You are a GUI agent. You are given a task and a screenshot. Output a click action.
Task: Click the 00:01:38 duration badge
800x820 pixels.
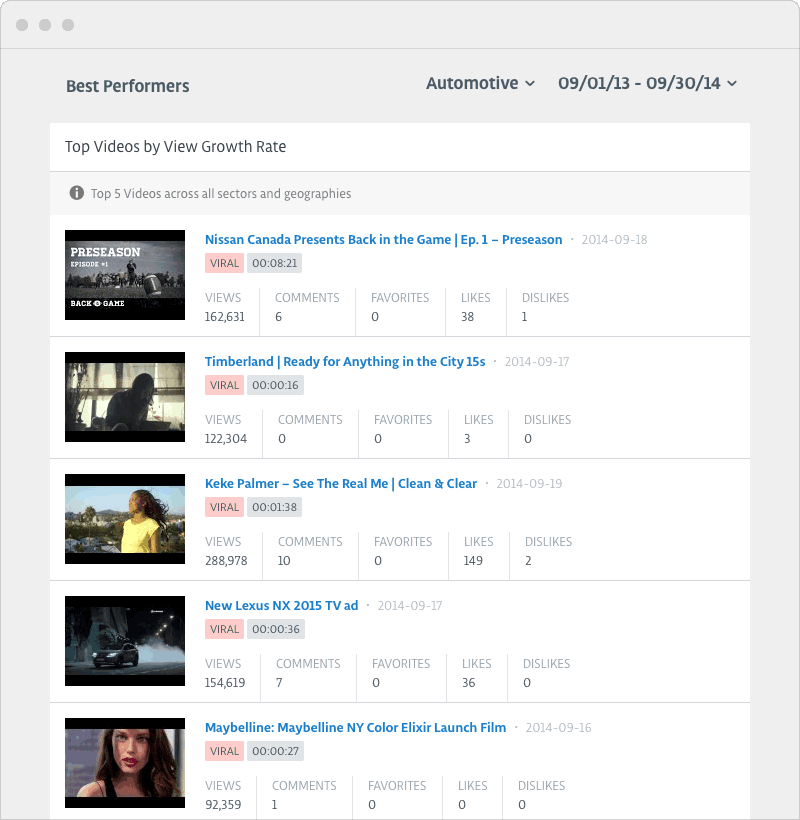(x=274, y=507)
